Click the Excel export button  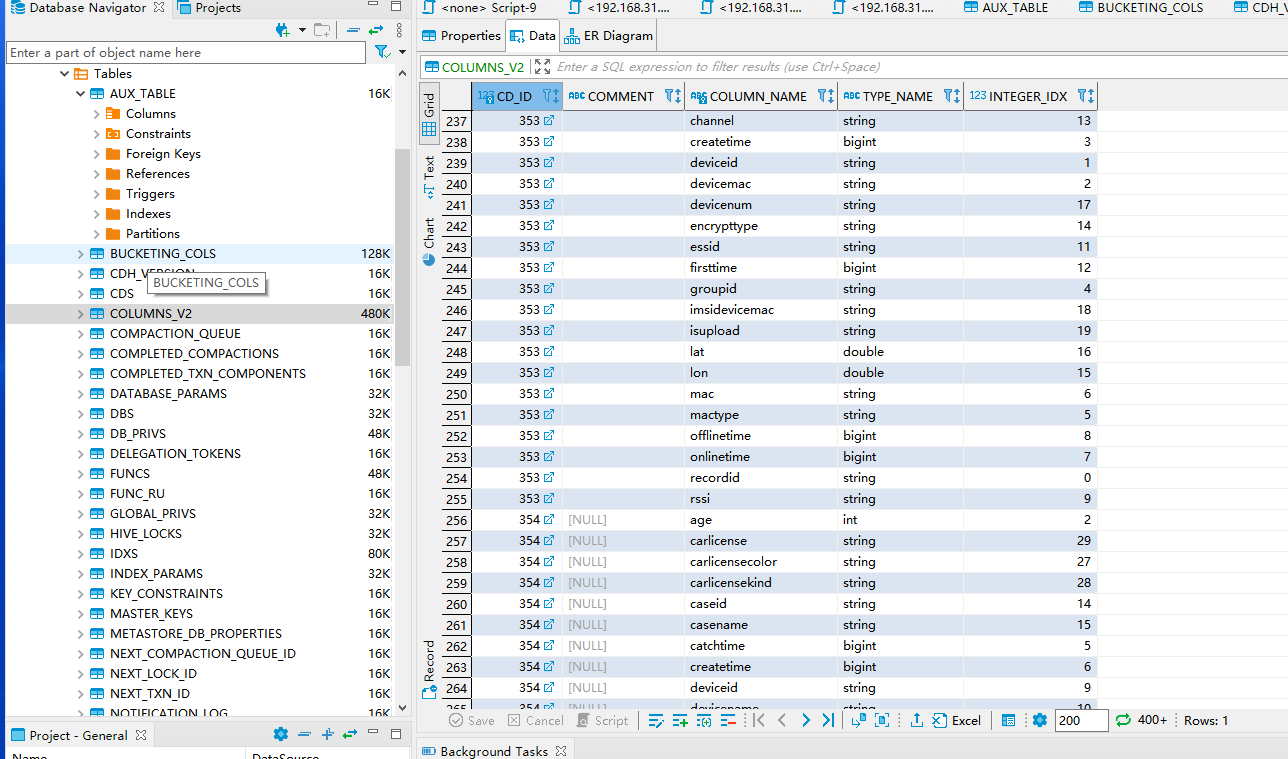click(957, 720)
